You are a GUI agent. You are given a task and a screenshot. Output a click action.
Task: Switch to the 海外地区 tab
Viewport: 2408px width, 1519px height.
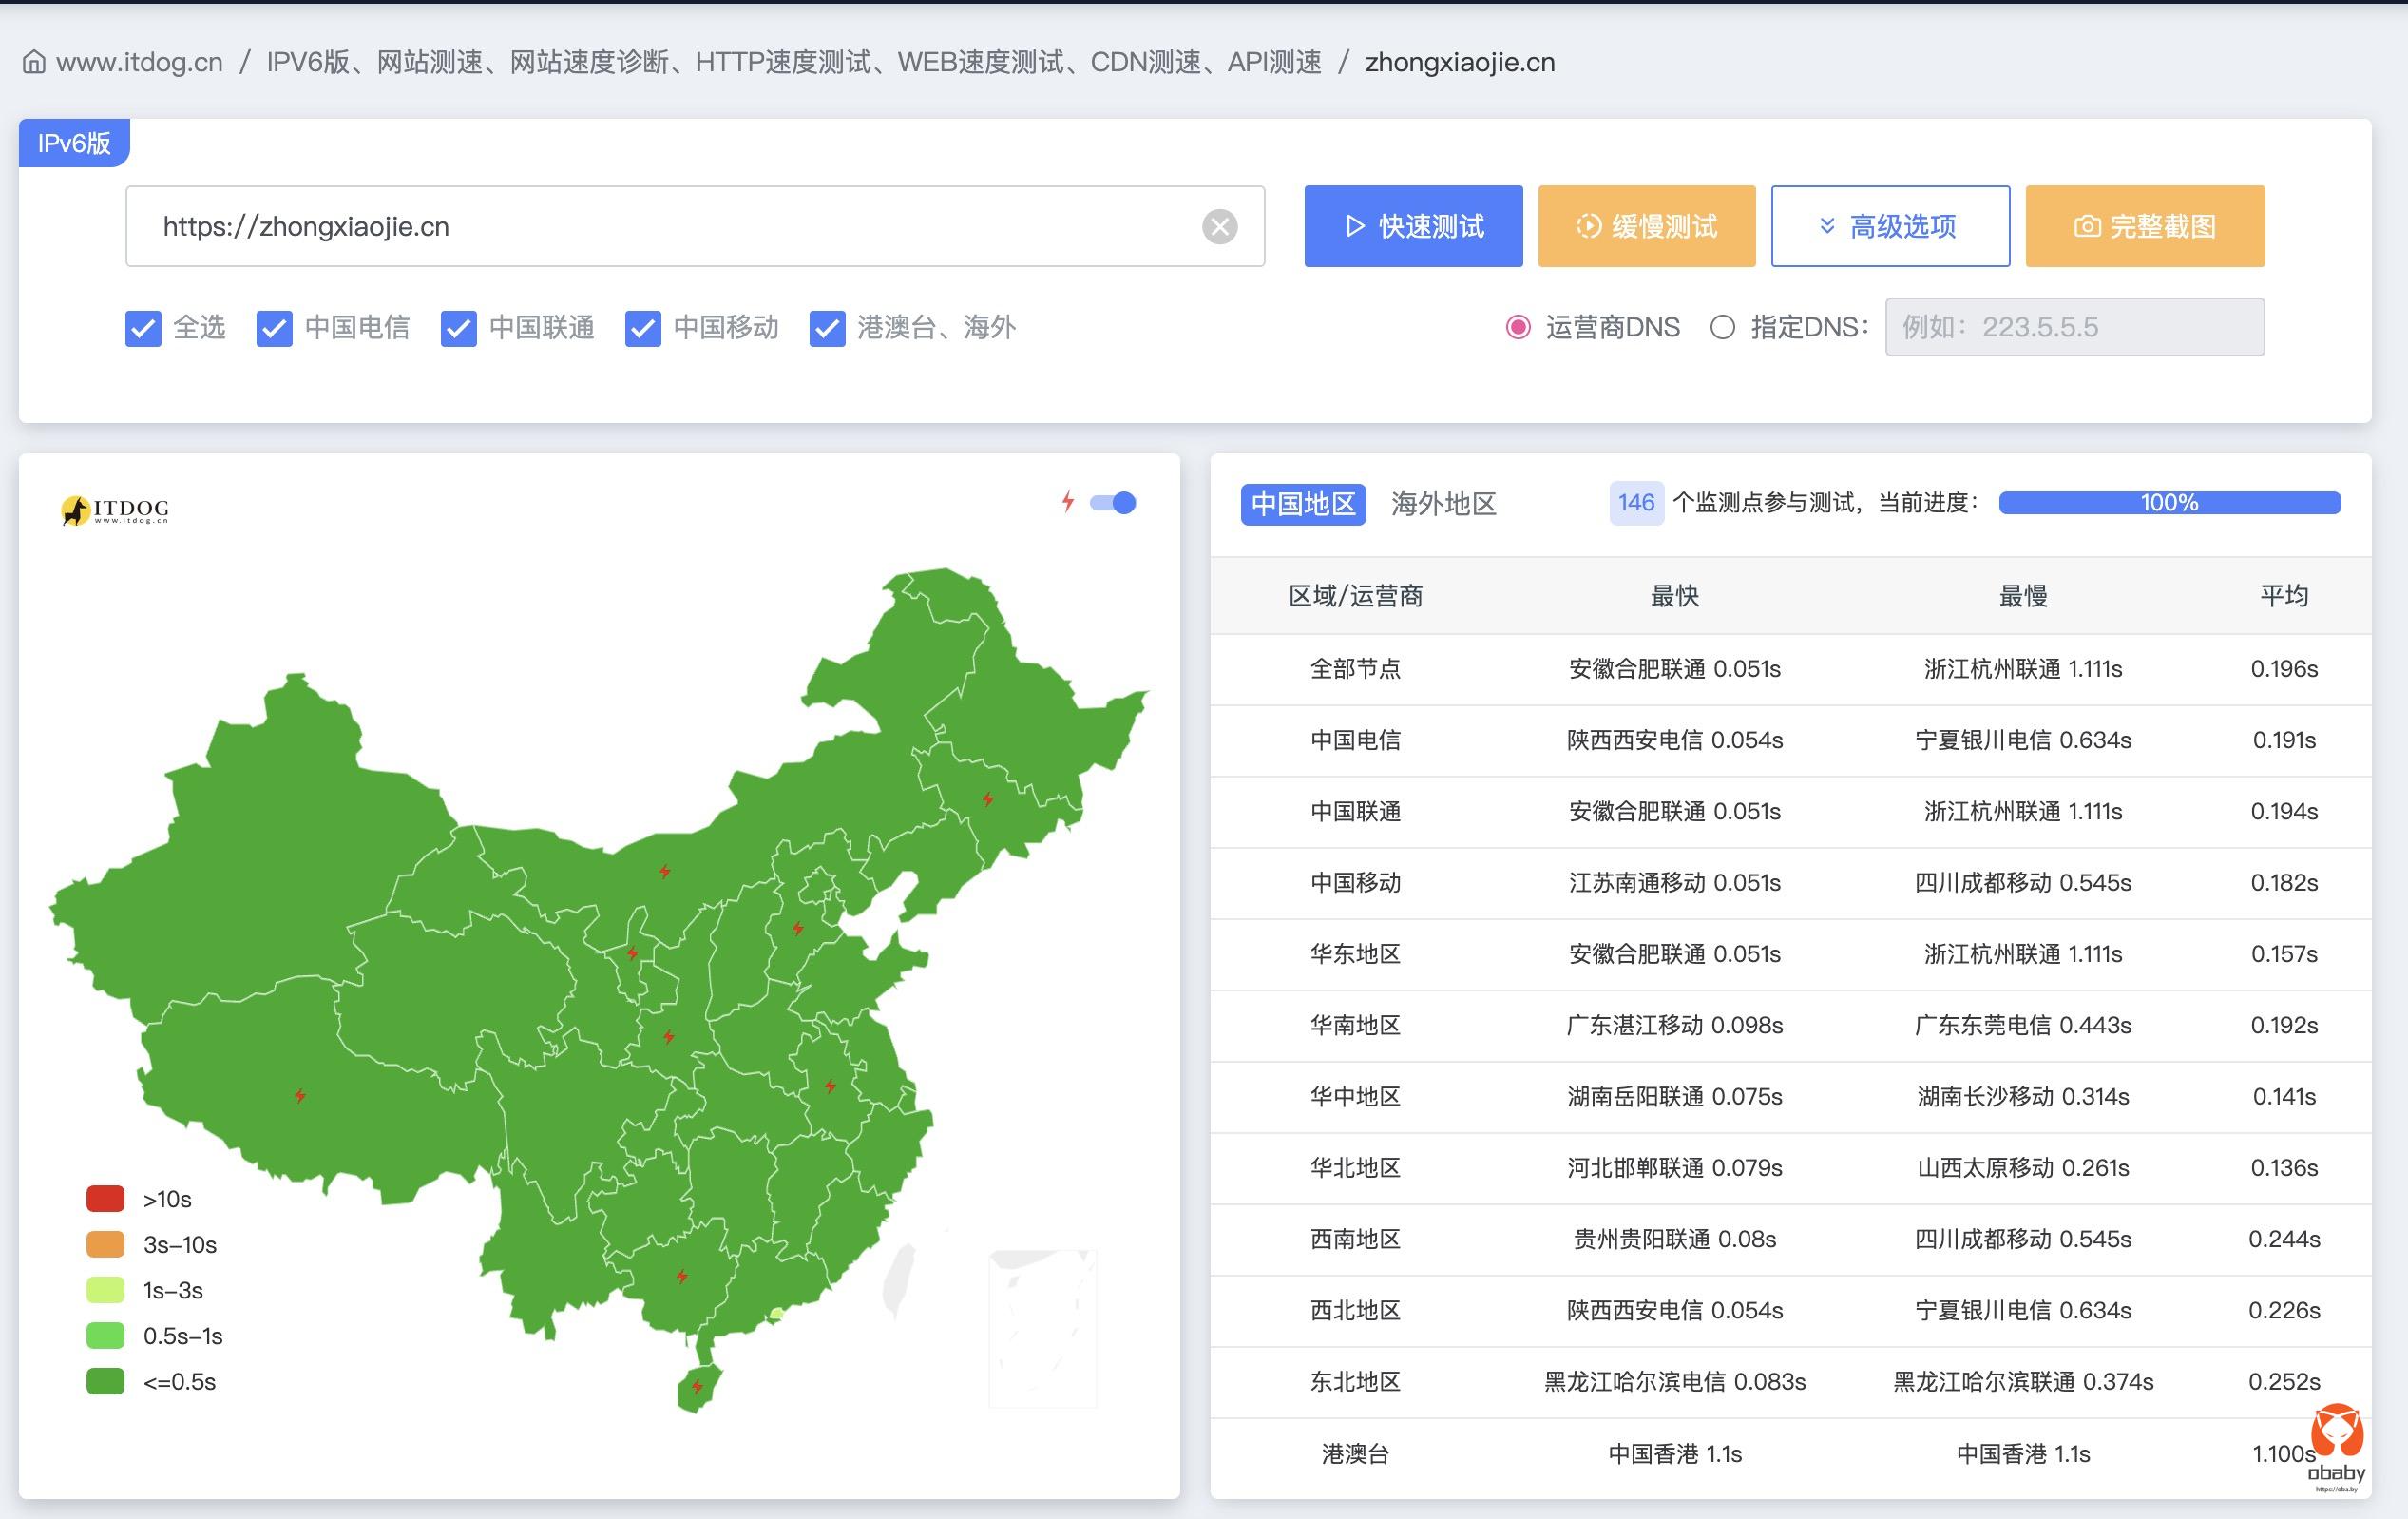coord(1443,503)
